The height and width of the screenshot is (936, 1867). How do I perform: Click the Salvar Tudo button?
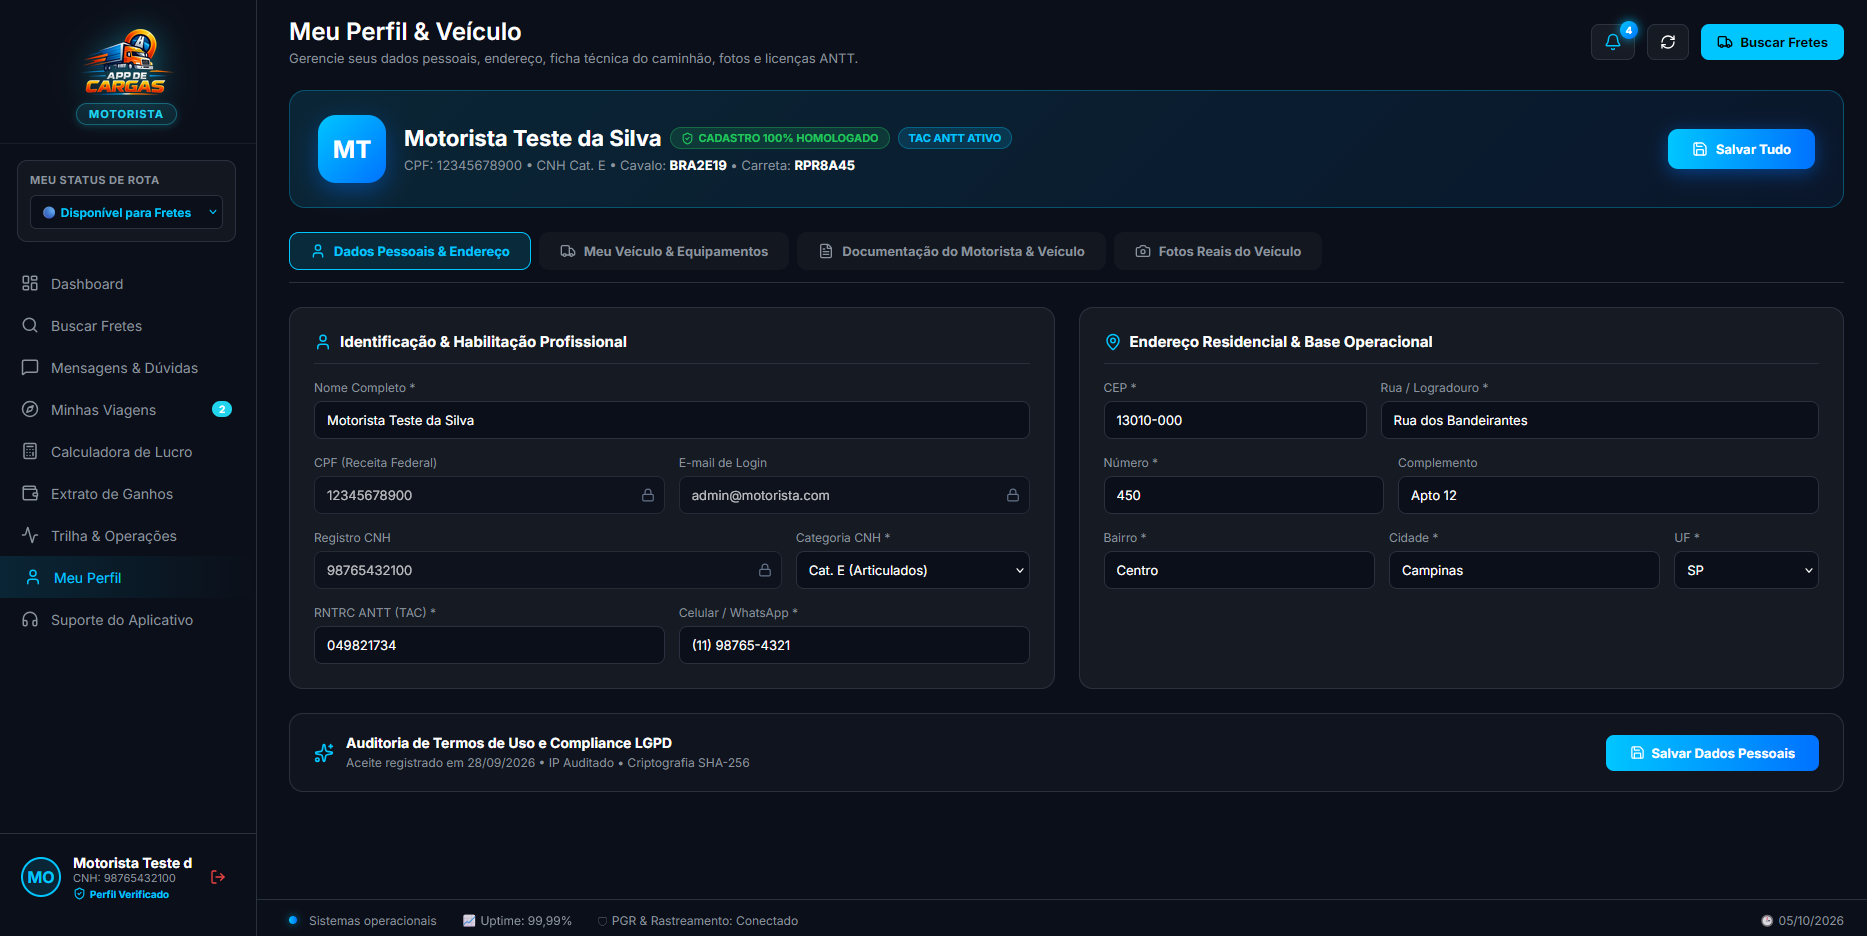[x=1741, y=149]
